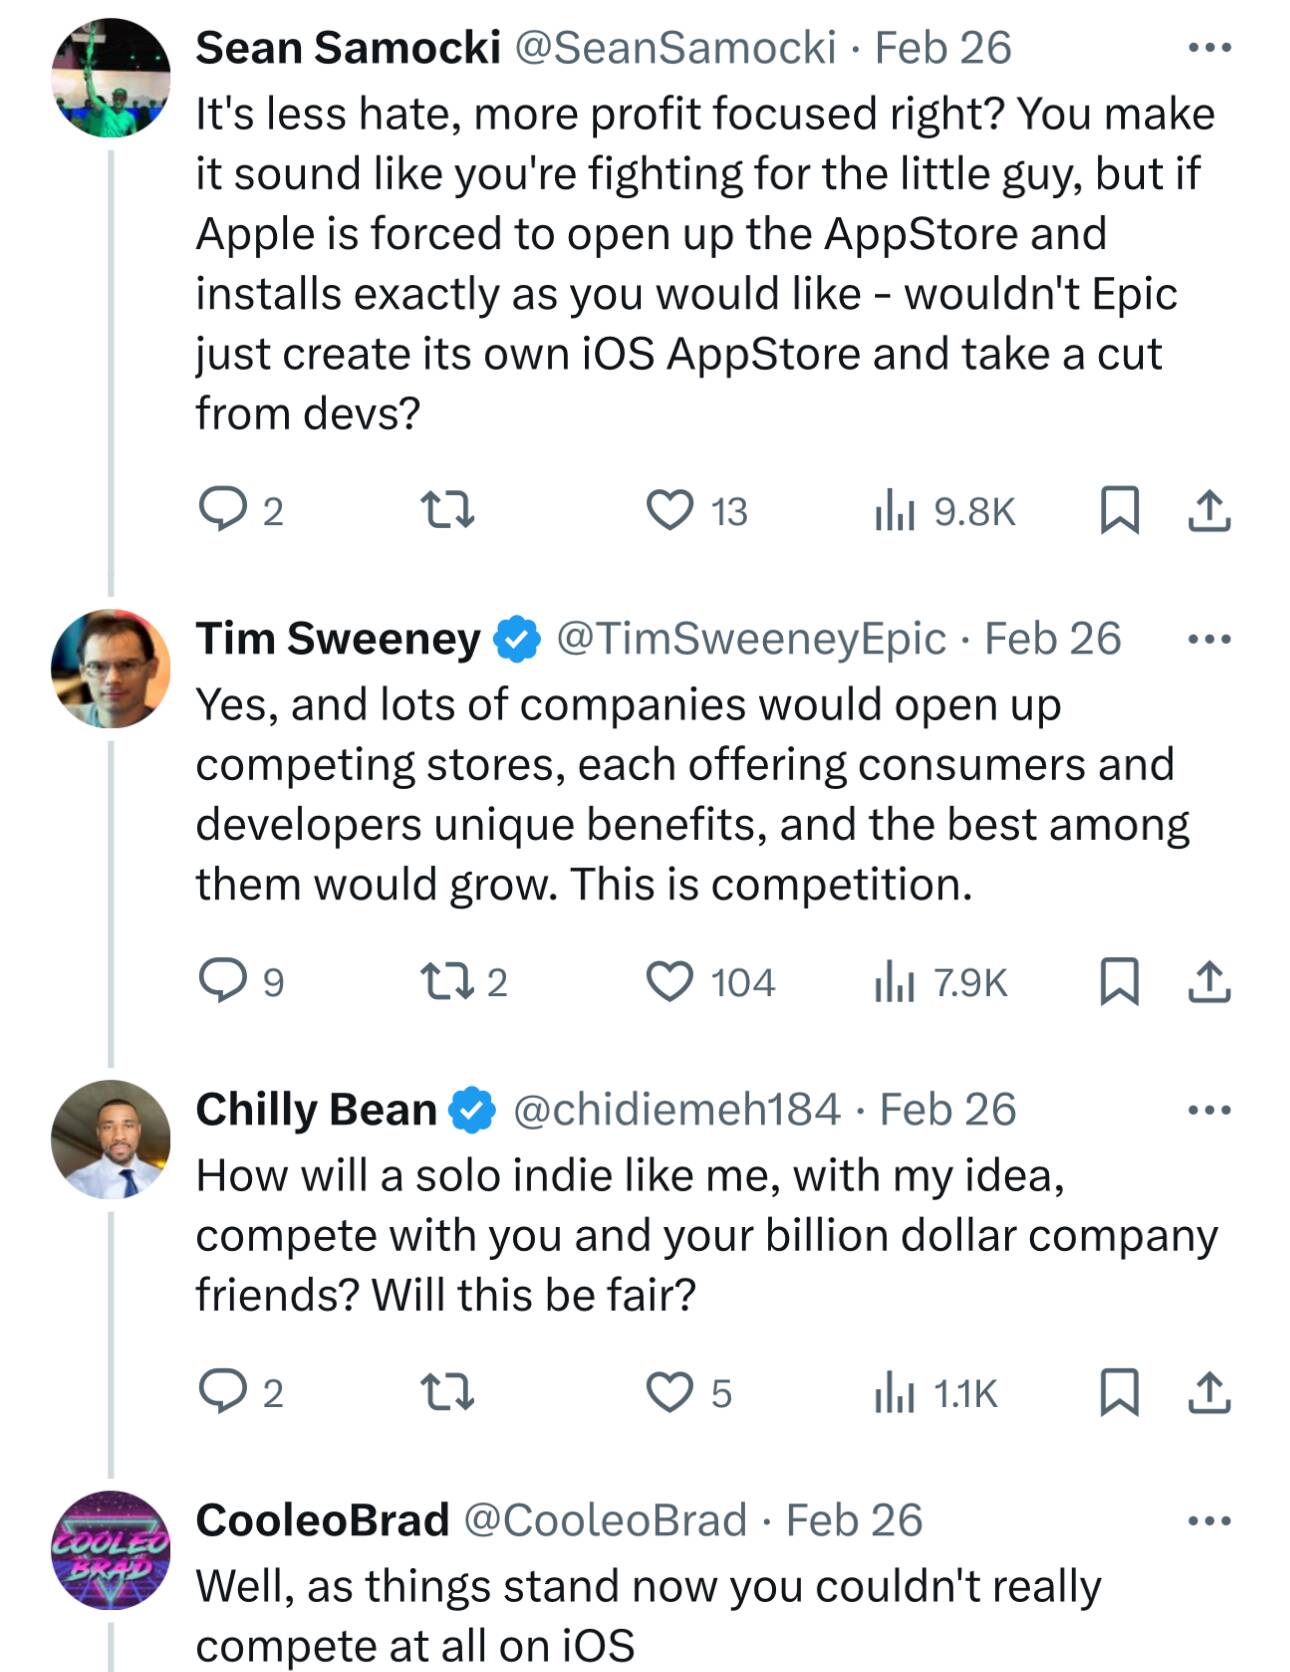The image size is (1290, 1672).
Task: Reply to Tim Sweeney's tweet
Action: pos(222,981)
